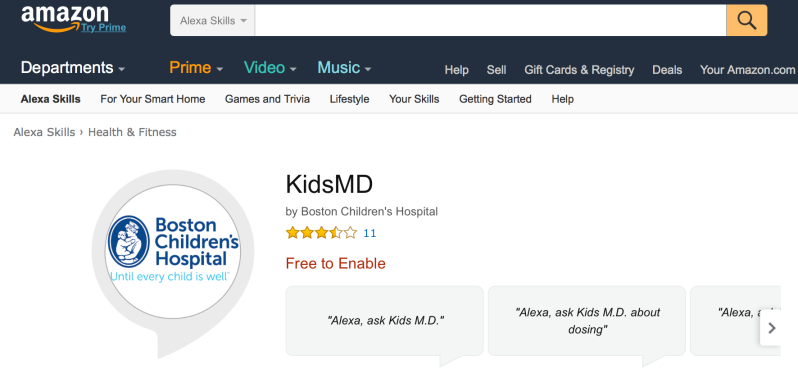Screen dimensions: 798x383
Task: Open the Music dropdown menu
Action: (344, 68)
